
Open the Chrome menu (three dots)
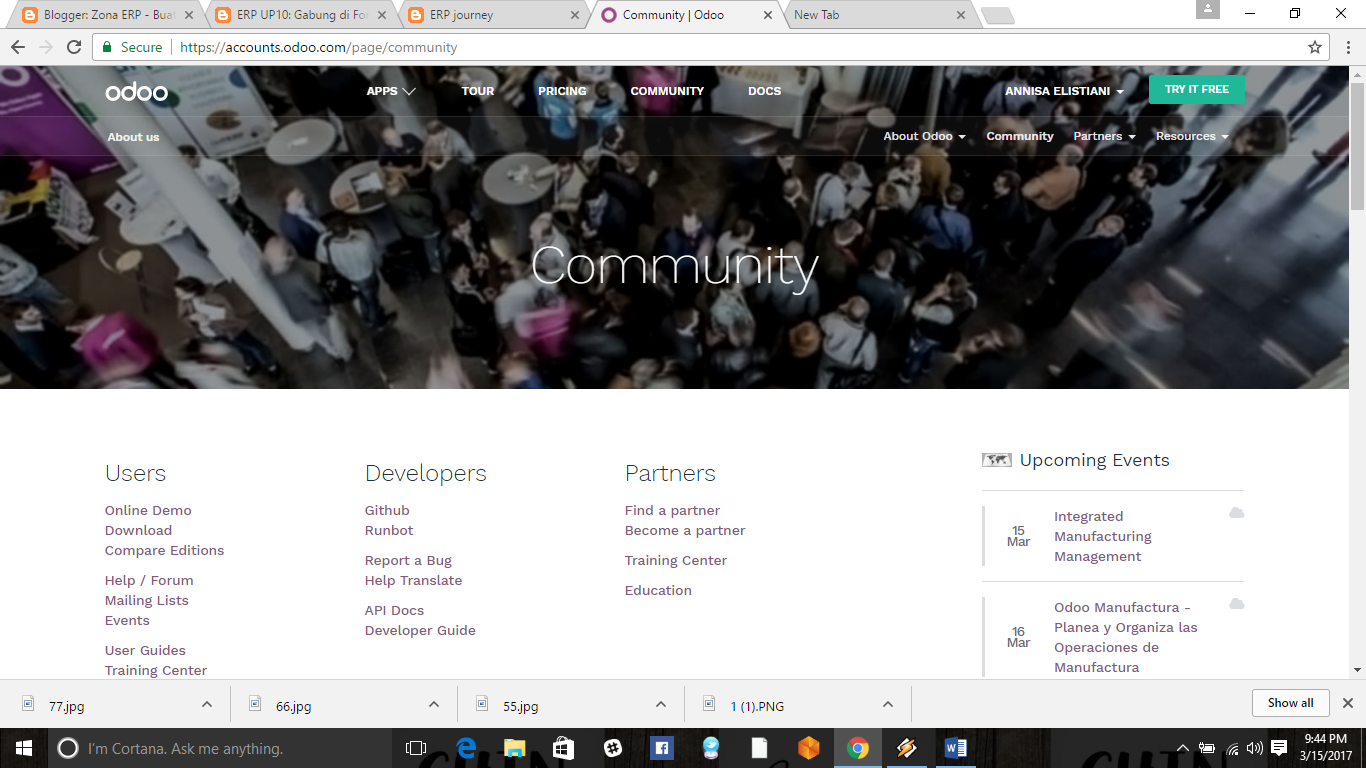(1347, 47)
